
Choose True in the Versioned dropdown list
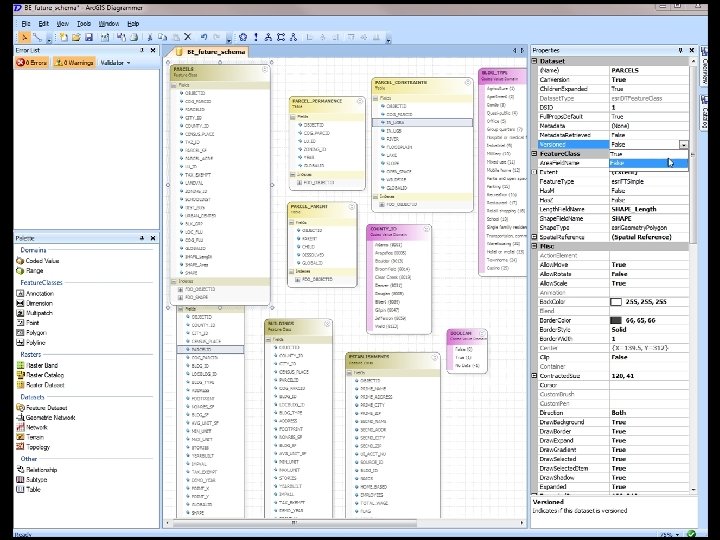[x=648, y=154]
